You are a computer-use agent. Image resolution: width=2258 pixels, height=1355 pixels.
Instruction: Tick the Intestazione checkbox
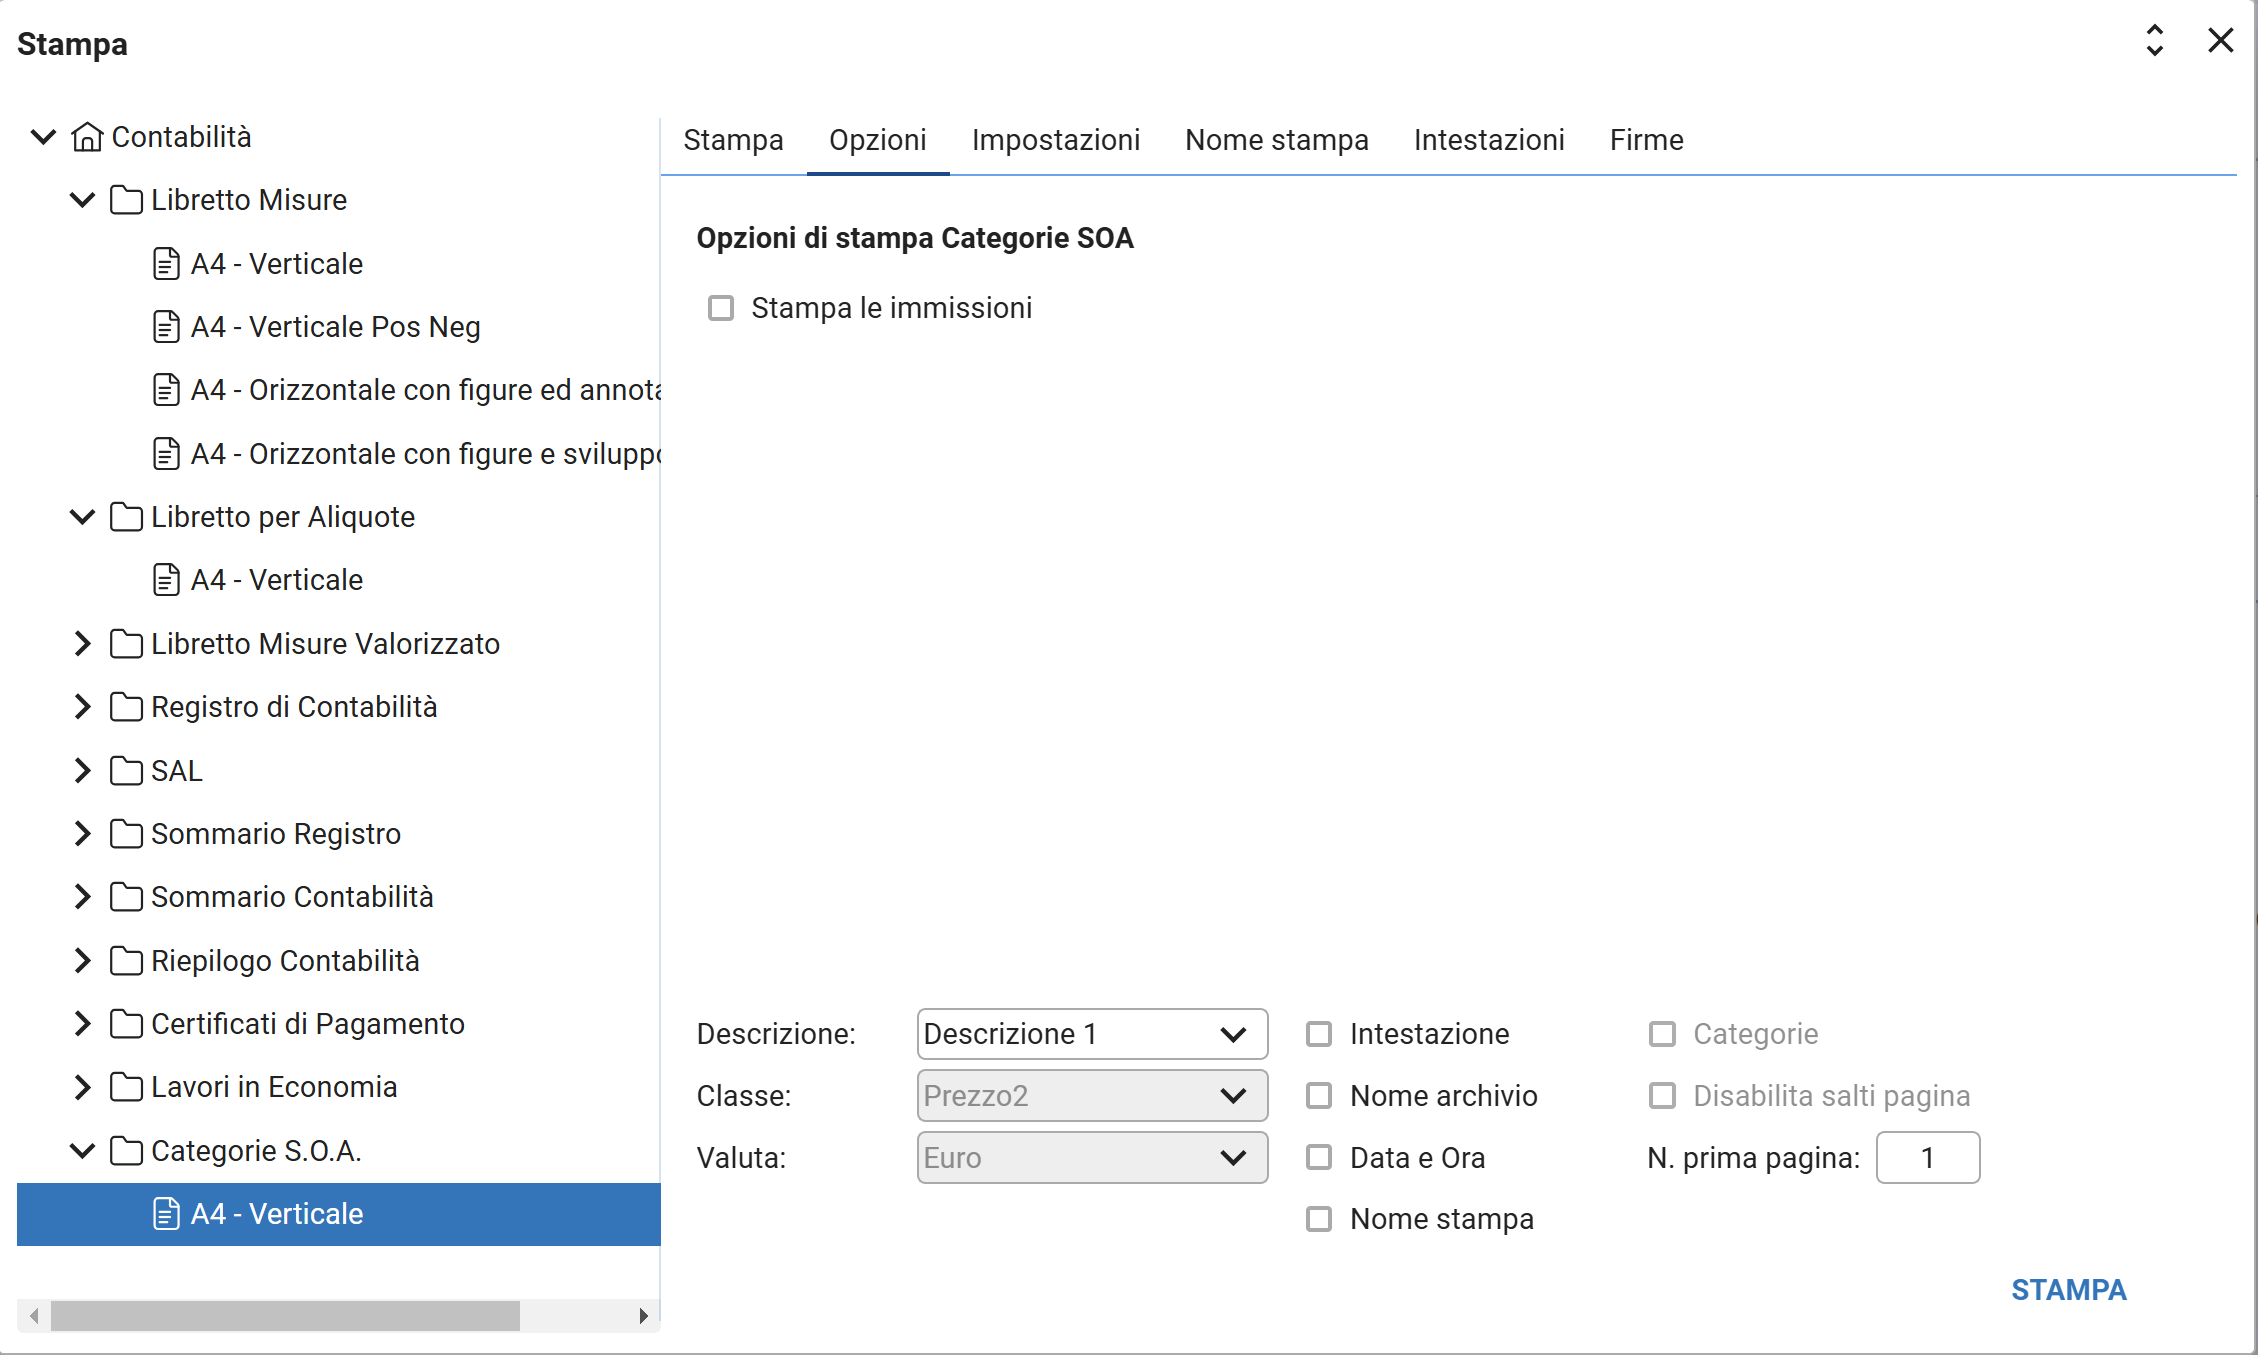click(1319, 1034)
